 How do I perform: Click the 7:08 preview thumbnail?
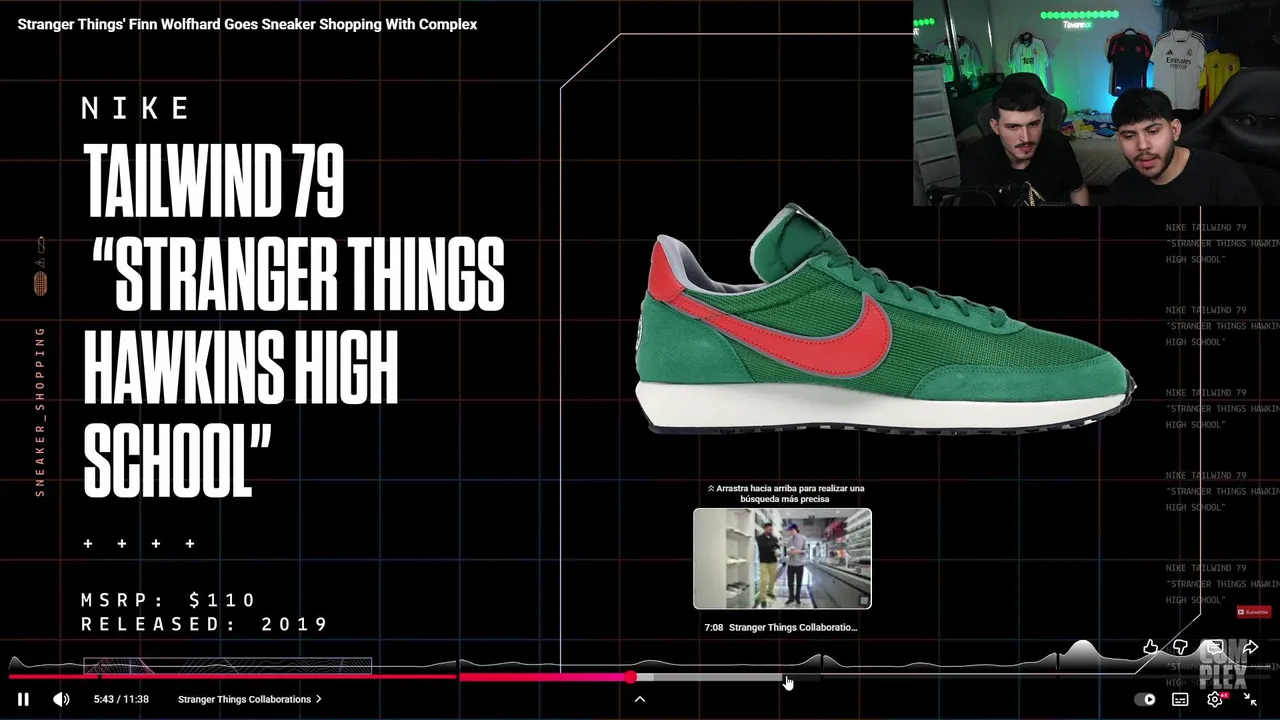coord(782,558)
